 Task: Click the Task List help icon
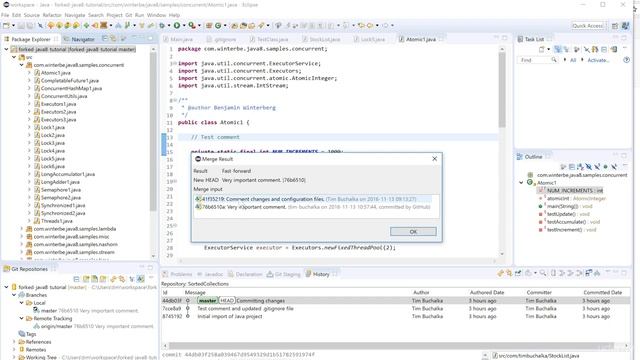tap(627, 60)
